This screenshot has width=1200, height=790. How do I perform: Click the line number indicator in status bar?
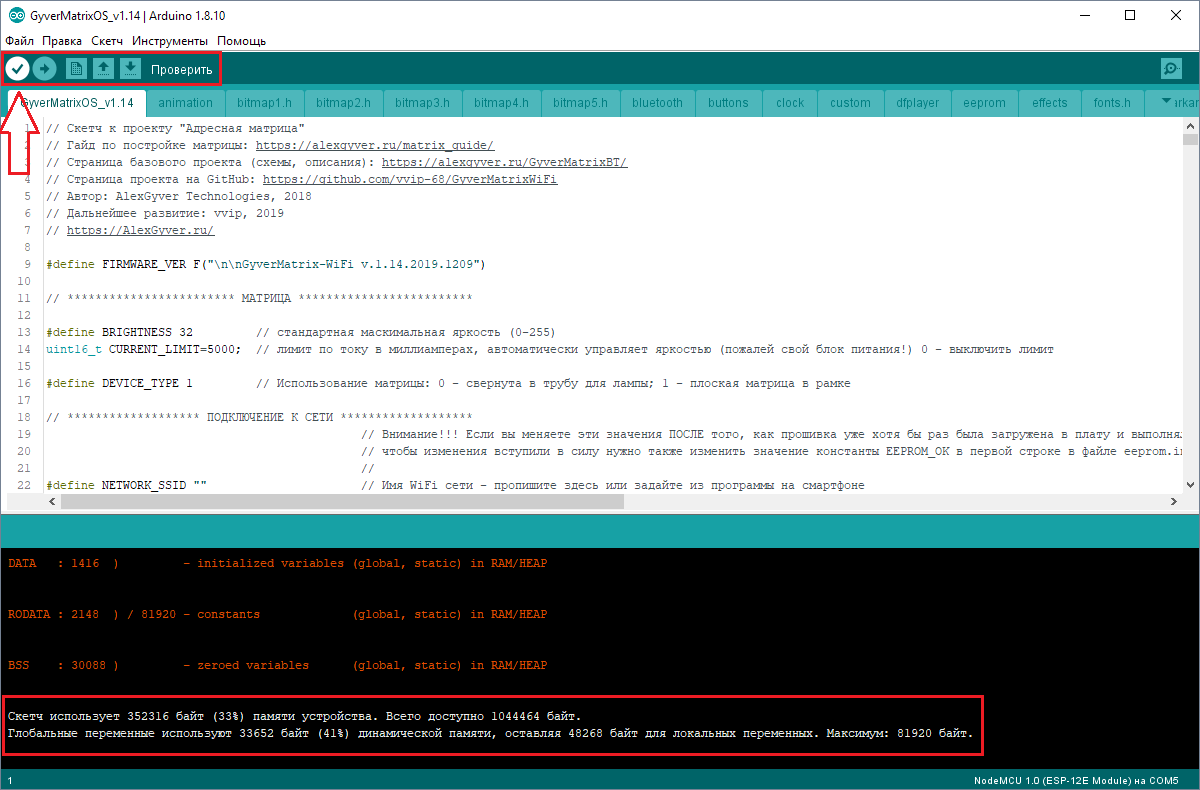(x=10, y=780)
